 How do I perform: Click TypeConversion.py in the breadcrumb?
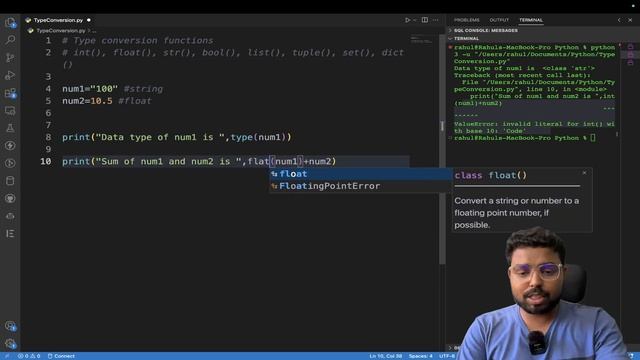[x=60, y=31]
